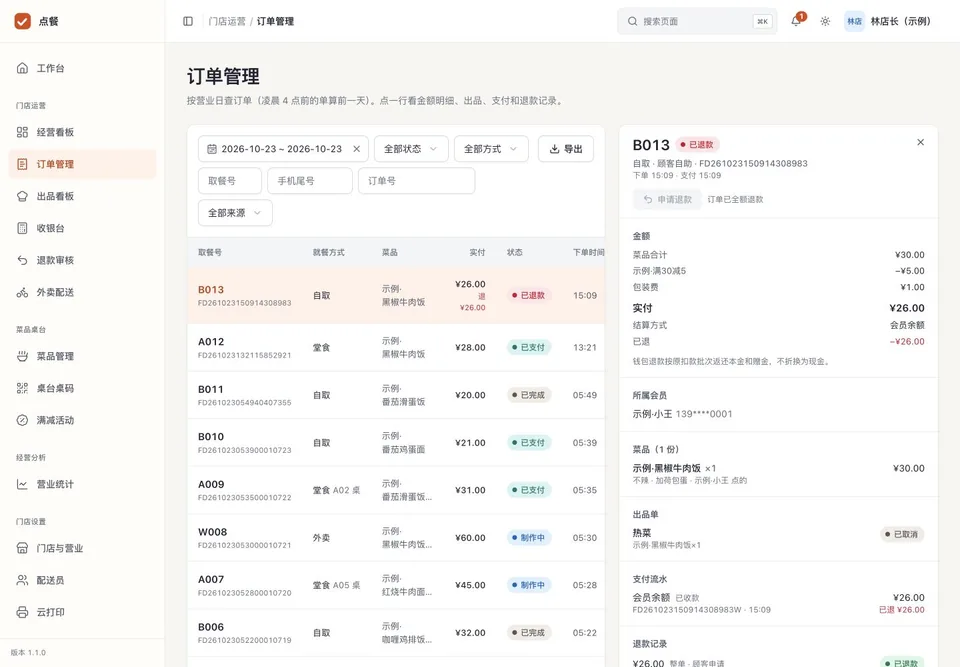Viewport: 960px width, 667px height.
Task: Click 取餐号 column header
Action: (x=210, y=252)
